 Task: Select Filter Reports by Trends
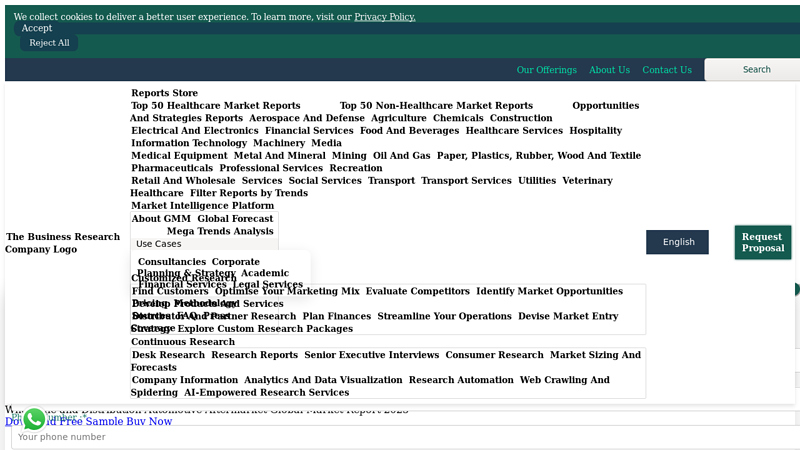coord(248,193)
